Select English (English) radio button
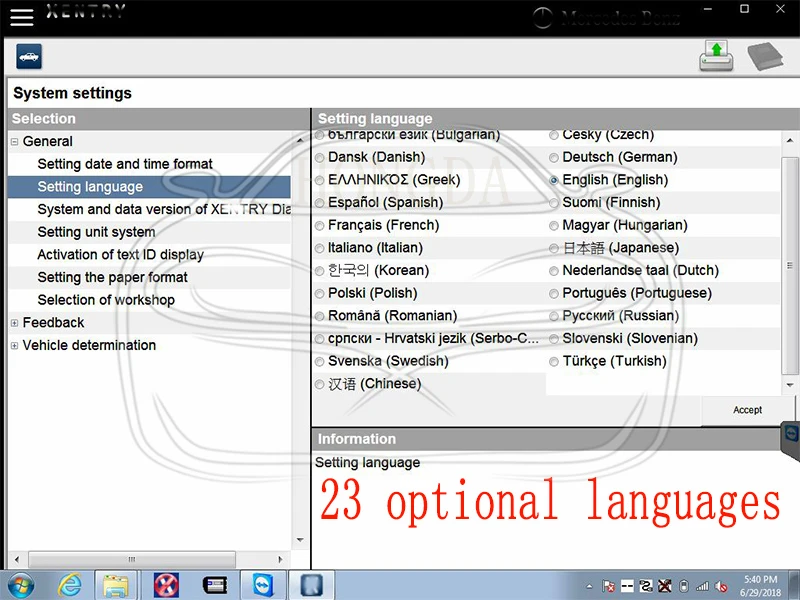This screenshot has height=600, width=800. click(554, 180)
